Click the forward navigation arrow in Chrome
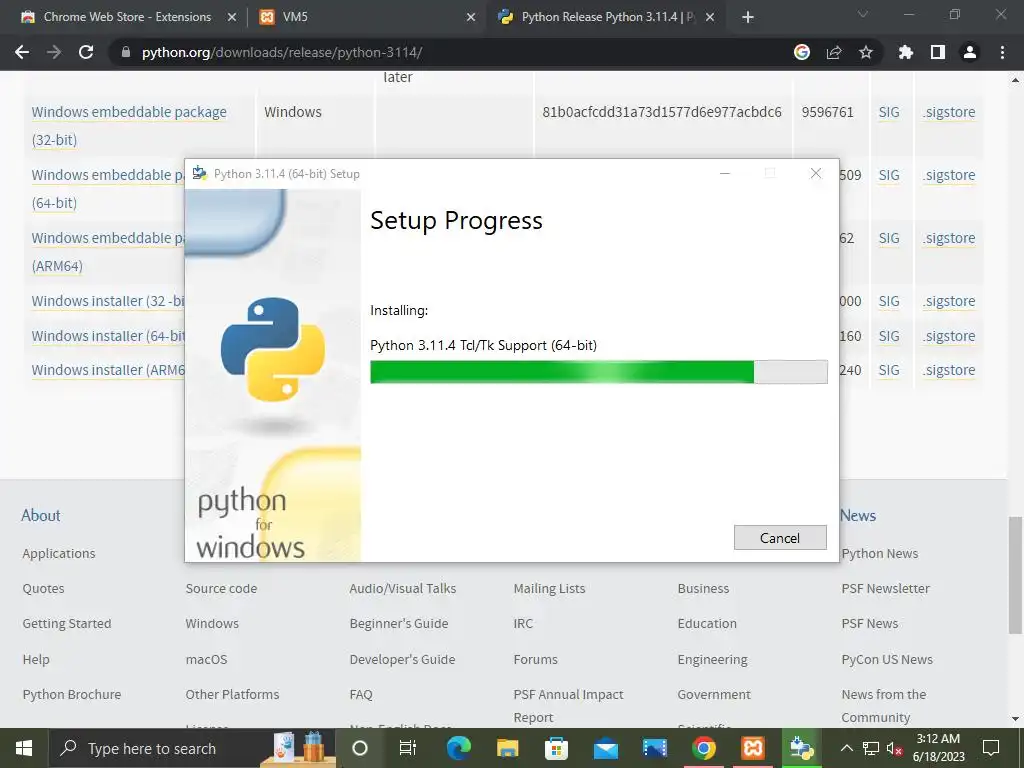Viewport: 1024px width, 768px height. 54,52
